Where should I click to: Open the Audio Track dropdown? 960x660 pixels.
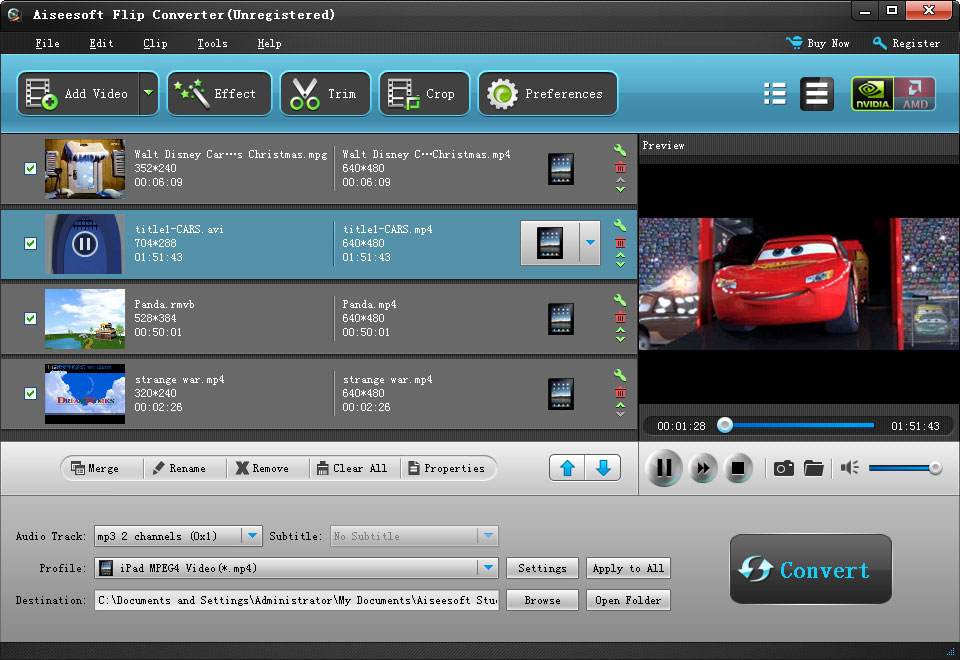[253, 536]
